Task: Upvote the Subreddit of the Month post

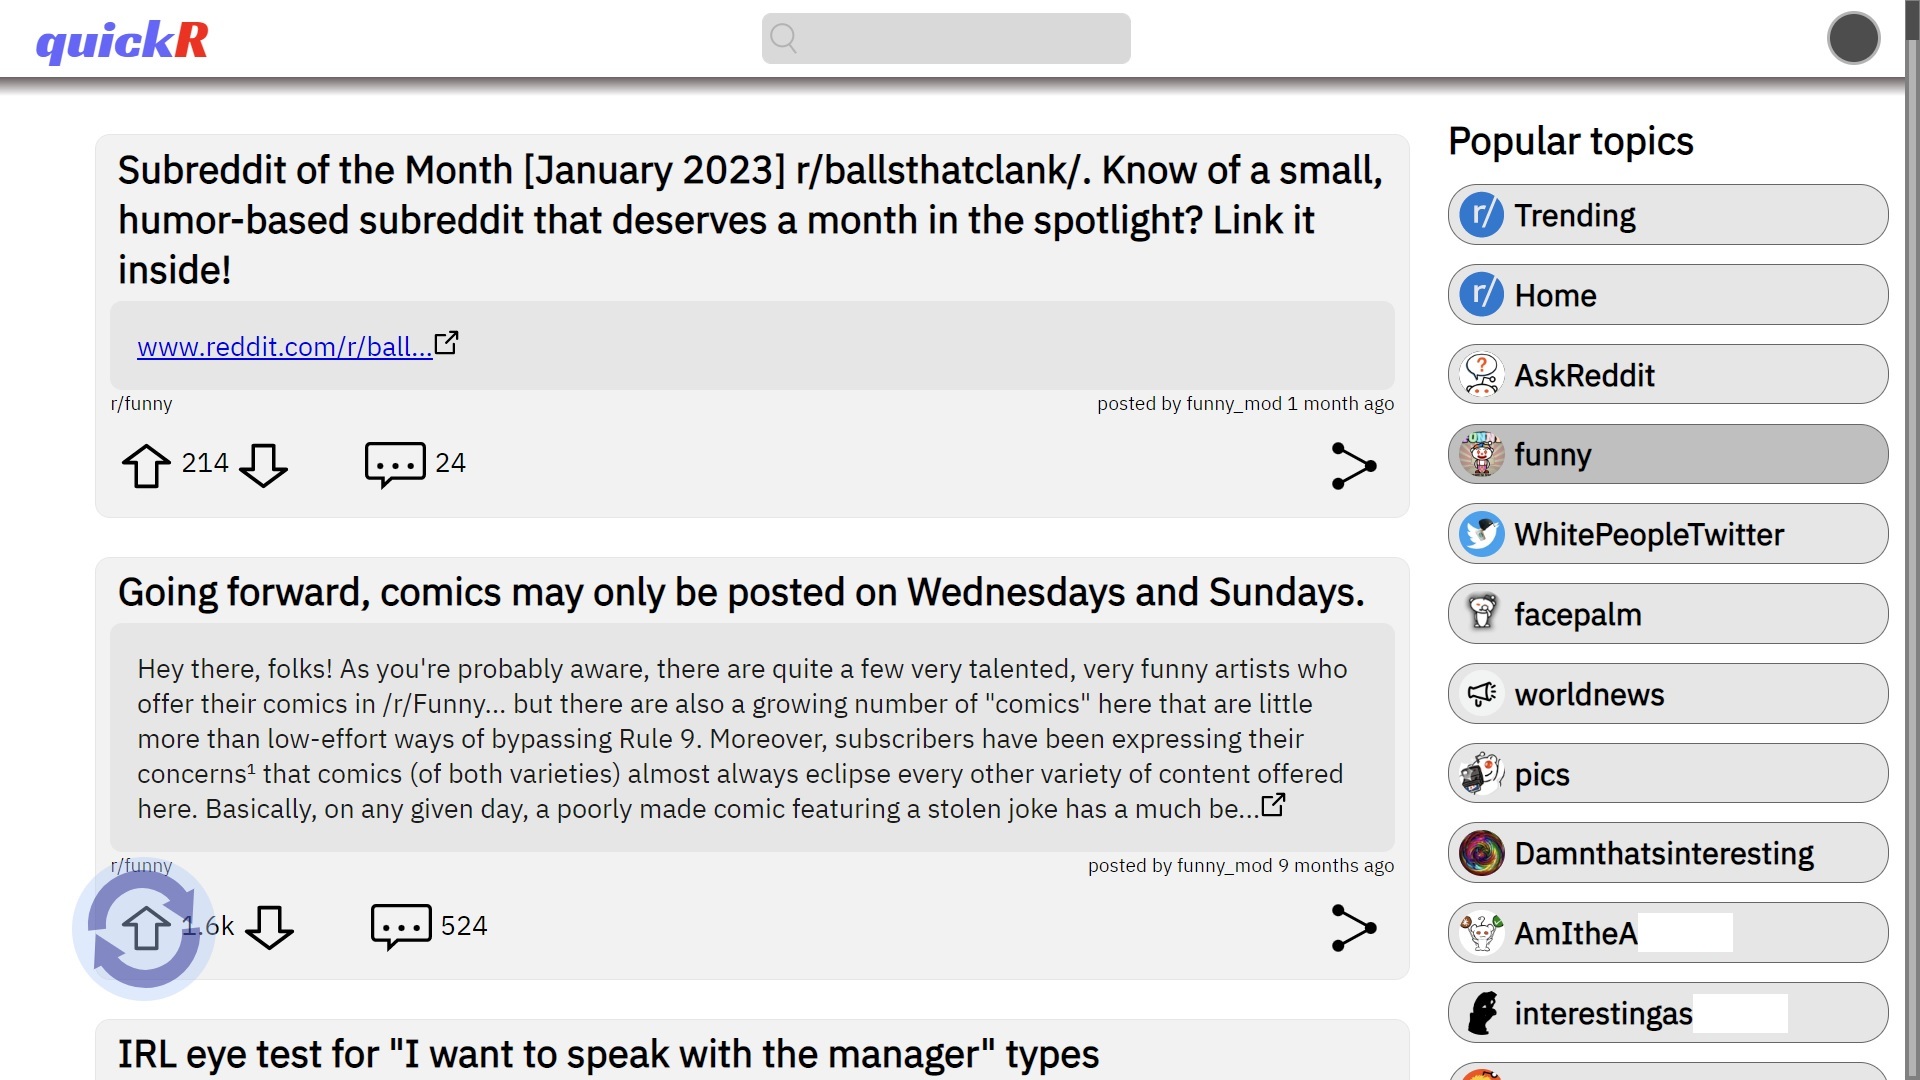Action: click(146, 465)
